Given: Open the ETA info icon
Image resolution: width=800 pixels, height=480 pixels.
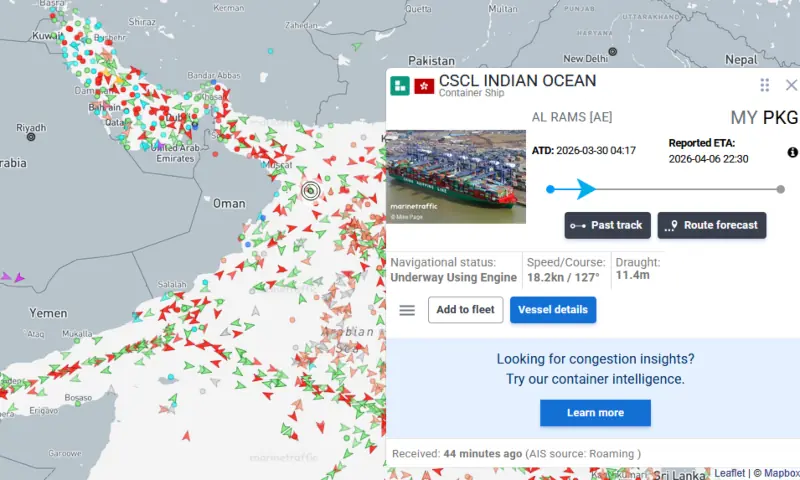Looking at the screenshot, I should pyautogui.click(x=792, y=152).
